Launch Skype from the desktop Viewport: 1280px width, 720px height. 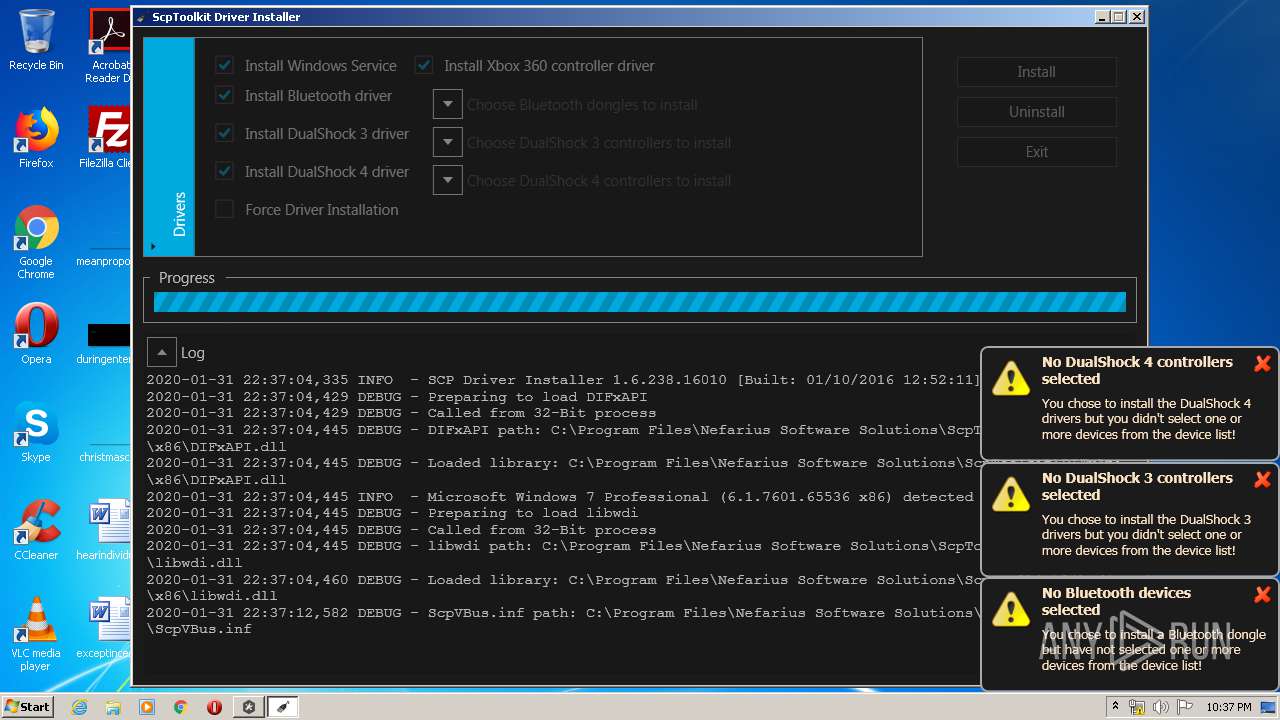[36, 432]
